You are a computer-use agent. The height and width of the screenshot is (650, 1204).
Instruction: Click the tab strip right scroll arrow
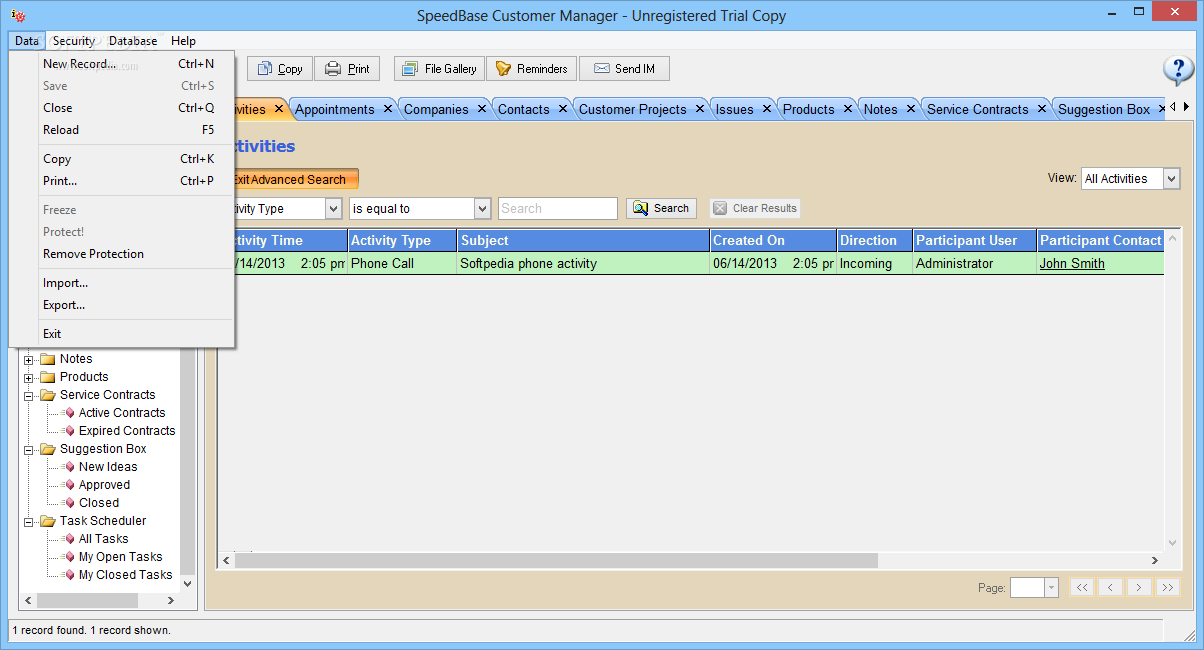pyautogui.click(x=1186, y=107)
